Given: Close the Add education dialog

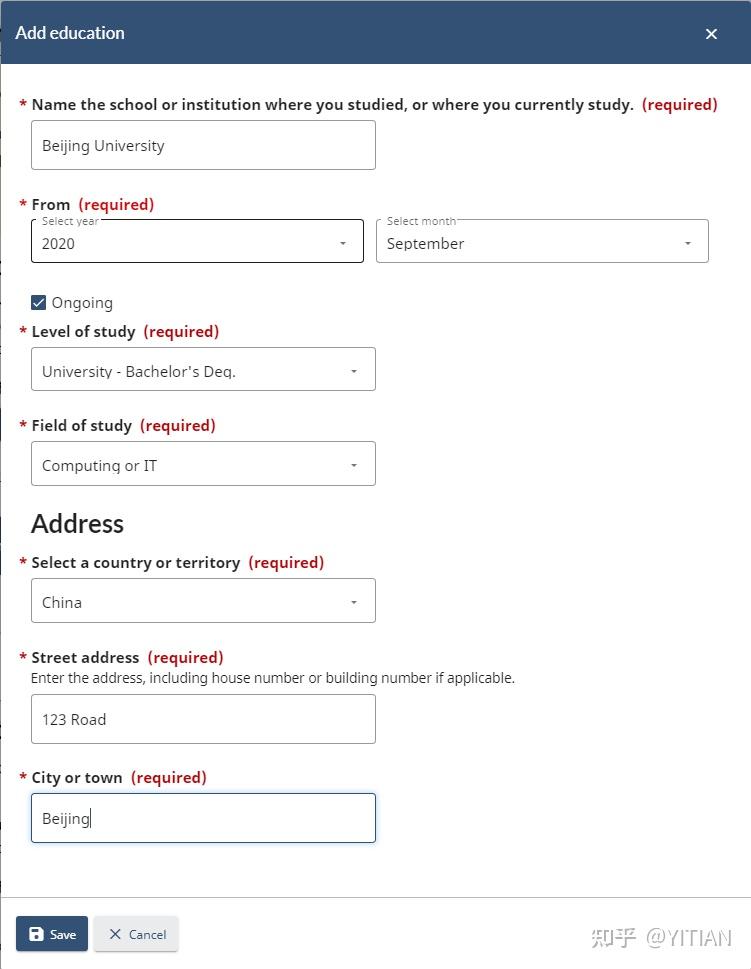Looking at the screenshot, I should point(711,34).
